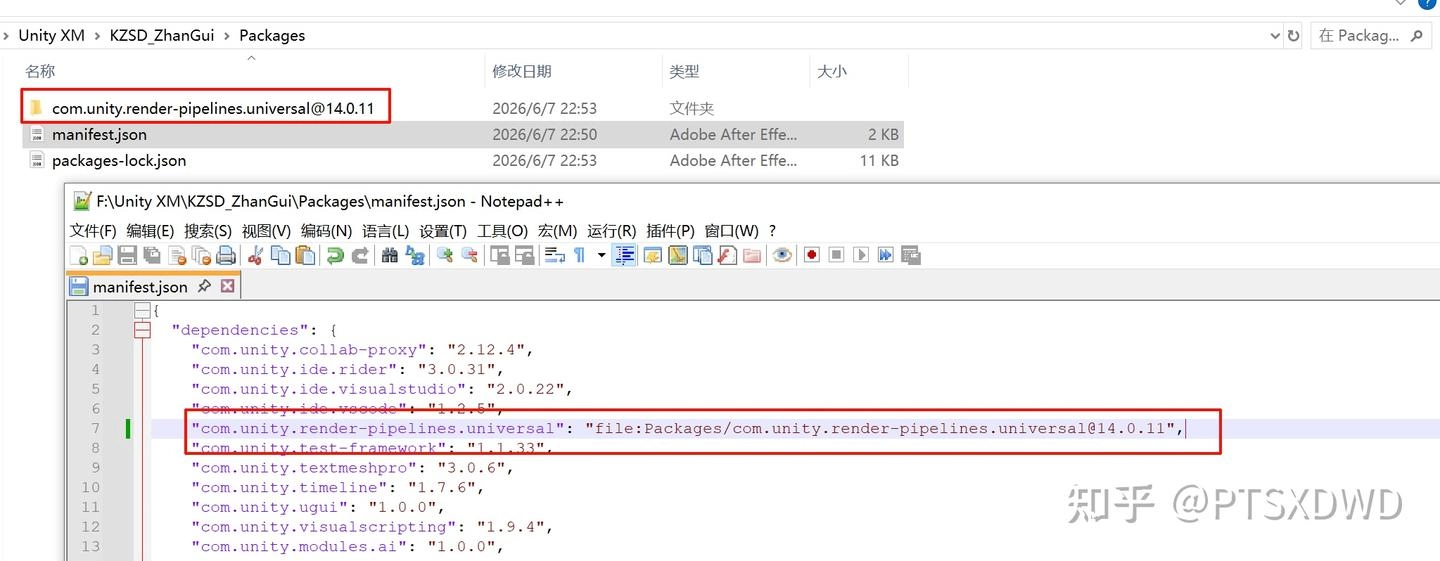Viewport: 1440px width, 561px height.
Task: Toggle show all characters pilcrow icon
Action: pos(579,255)
